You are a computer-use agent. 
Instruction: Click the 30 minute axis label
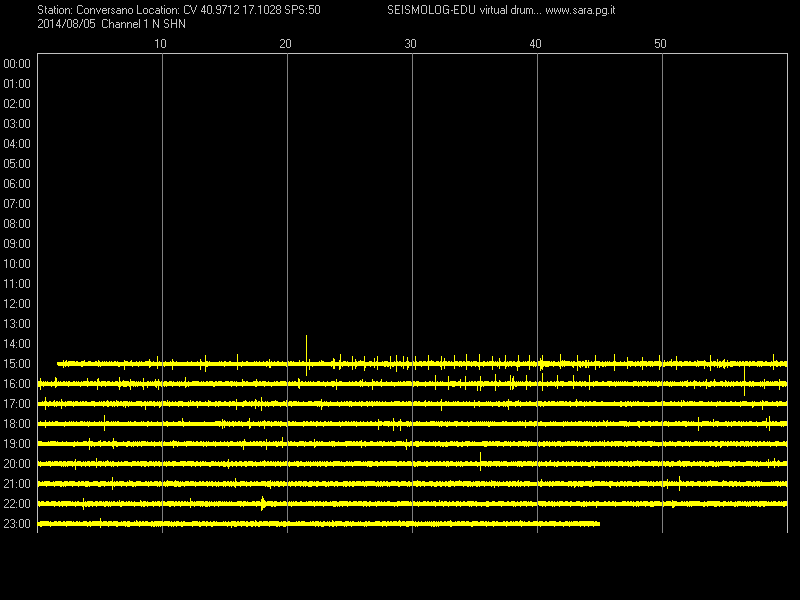point(410,44)
